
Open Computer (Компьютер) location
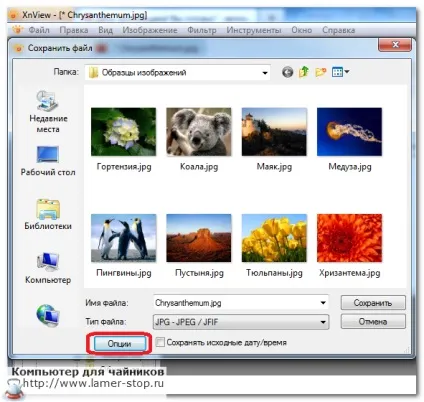[48, 268]
